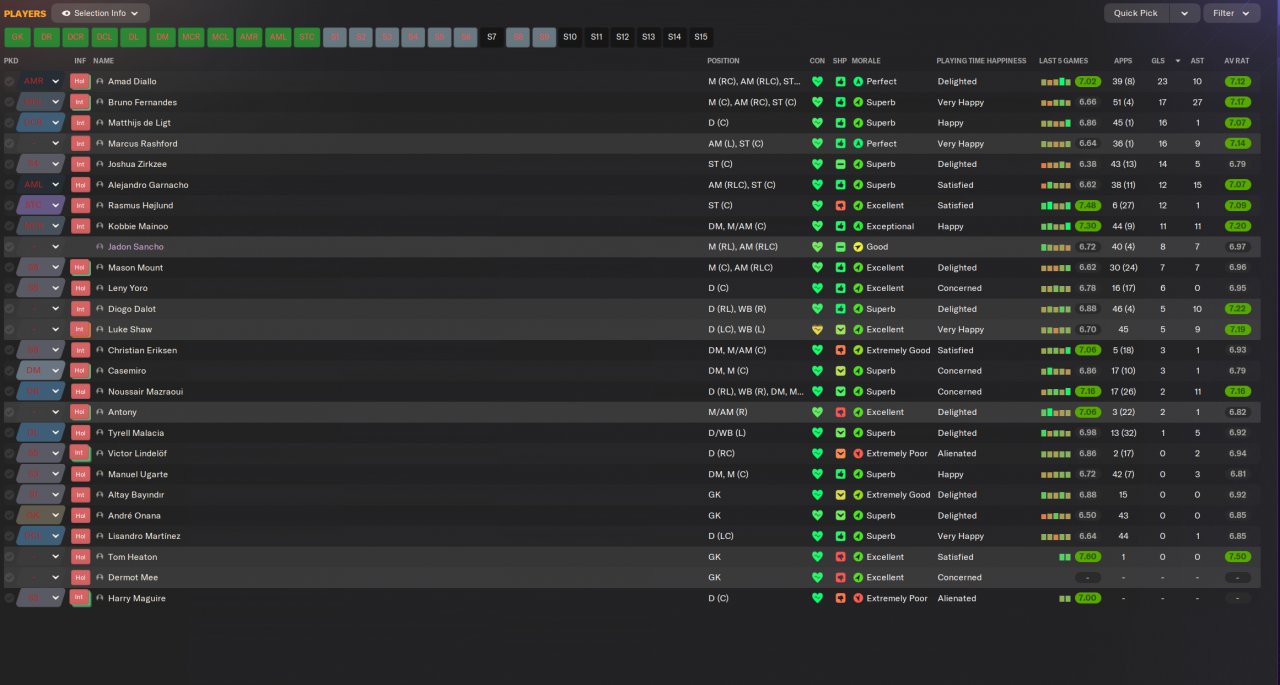This screenshot has width=1280, height=685.
Task: Open Noussair Mazraoui's player name link
Action: click(145, 392)
